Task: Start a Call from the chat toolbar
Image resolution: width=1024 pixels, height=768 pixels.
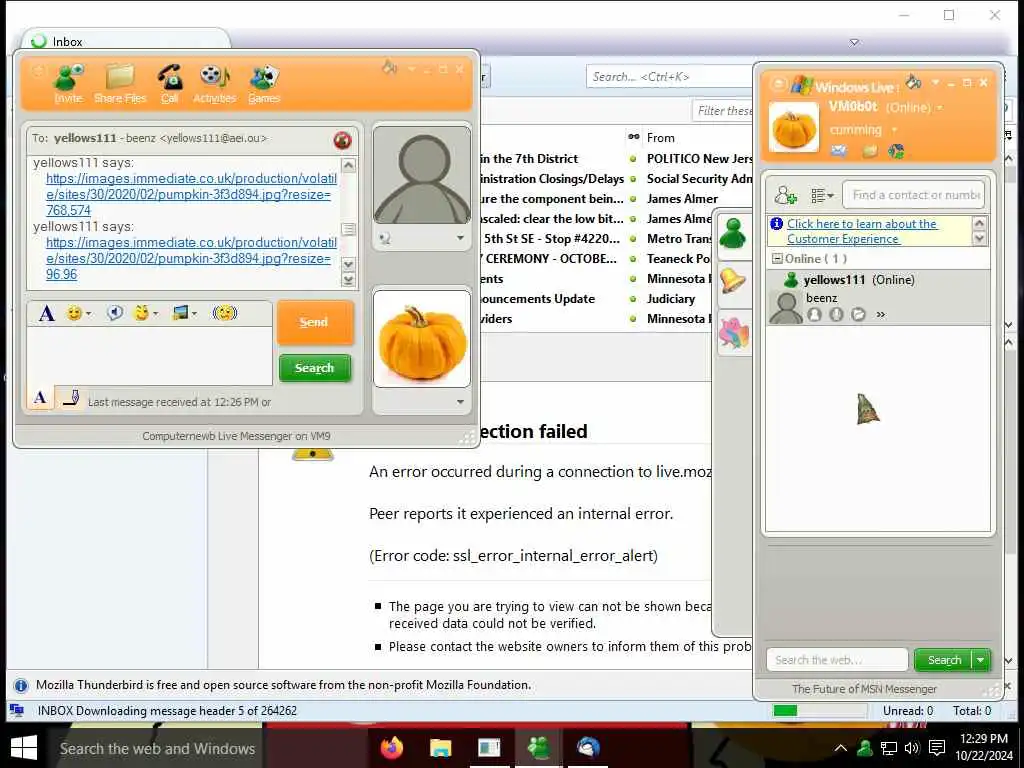Action: 170,84
